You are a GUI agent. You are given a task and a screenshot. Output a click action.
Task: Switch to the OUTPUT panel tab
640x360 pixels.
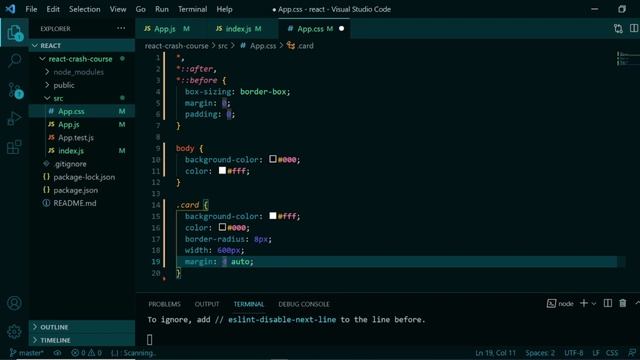[207, 304]
